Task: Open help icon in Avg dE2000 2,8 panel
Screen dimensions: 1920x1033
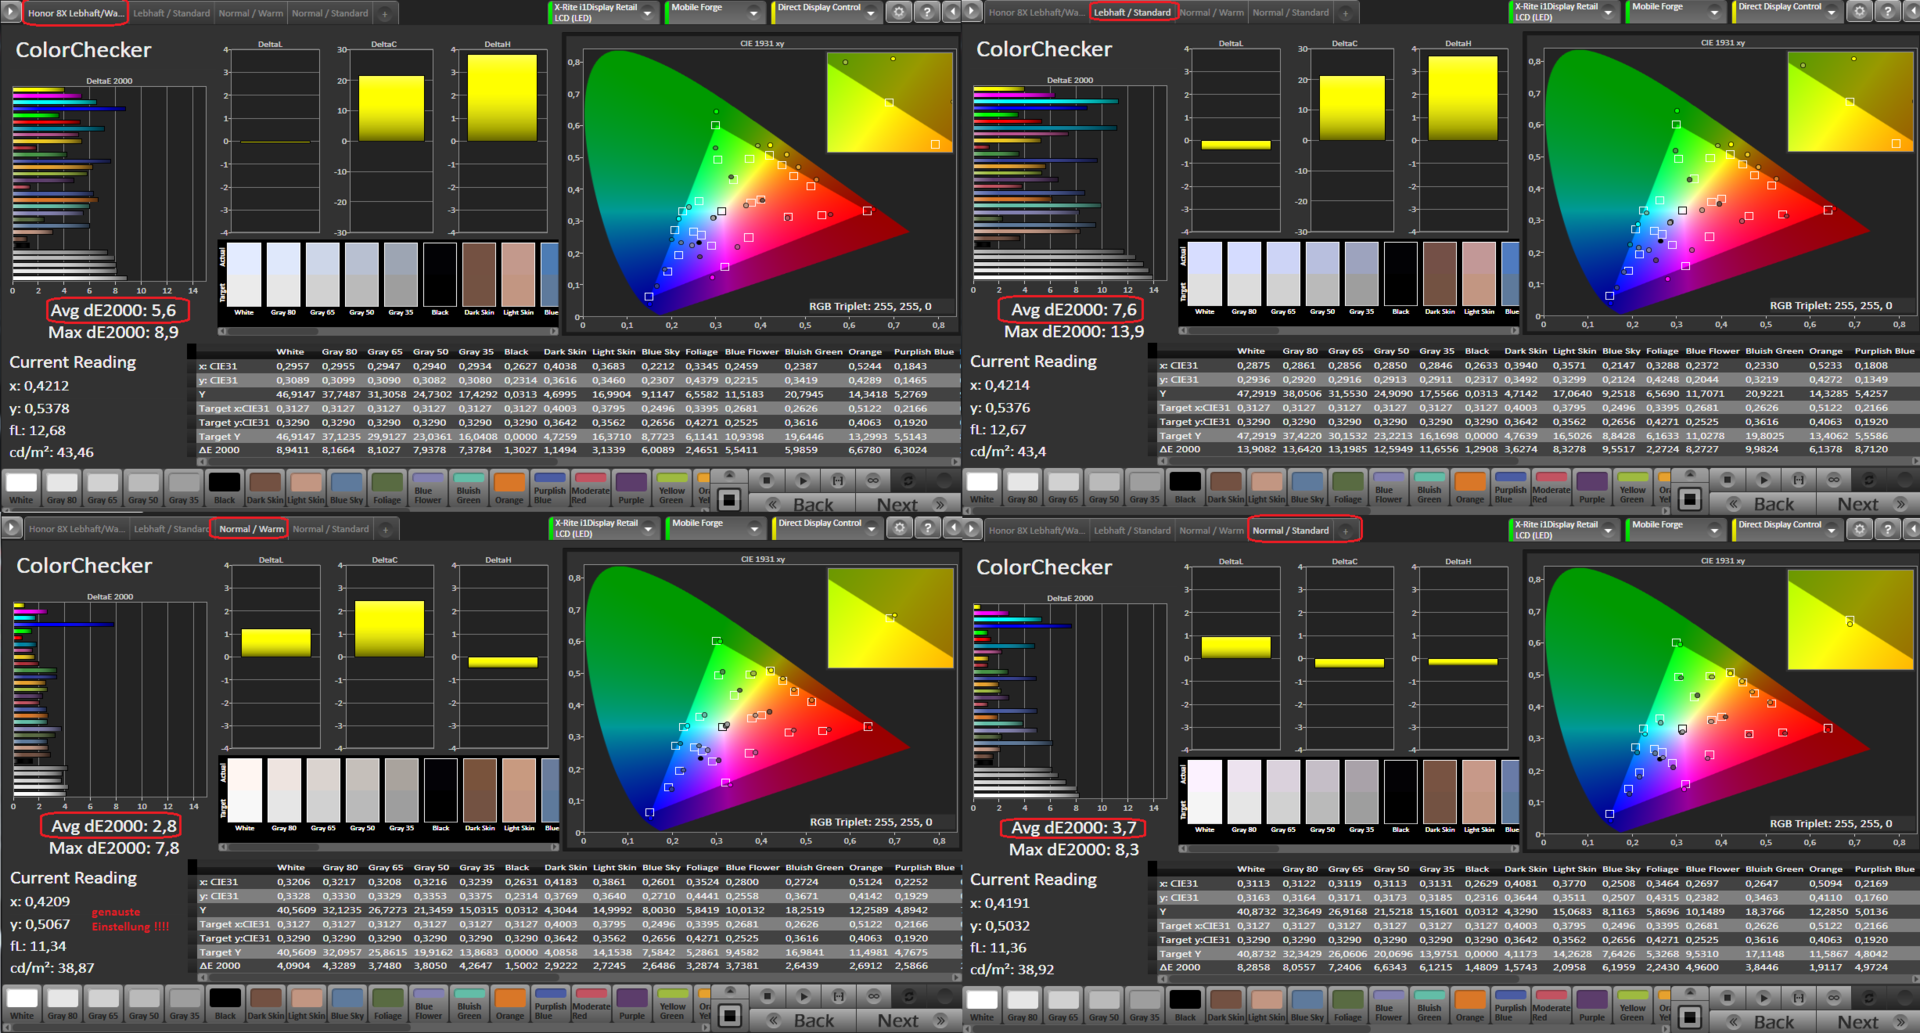Action: [x=928, y=527]
